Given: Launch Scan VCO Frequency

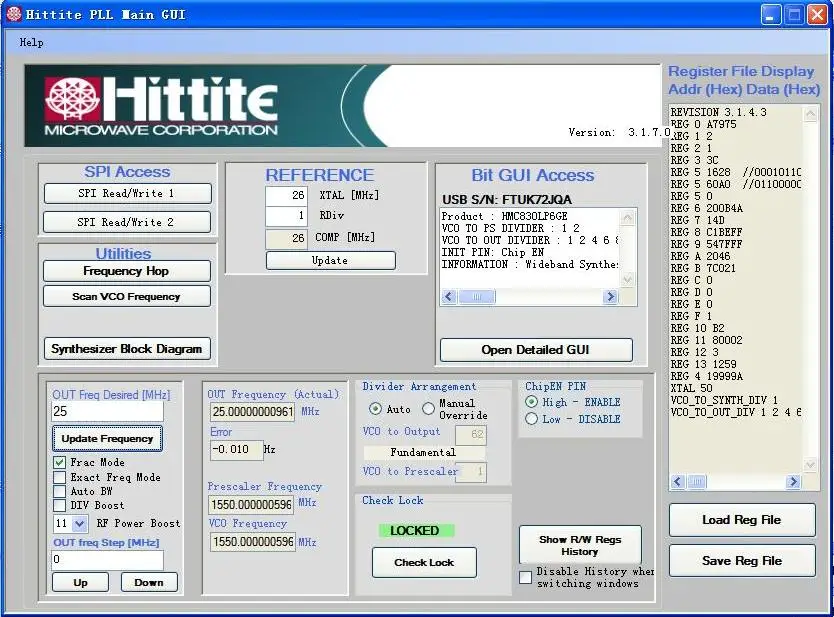Looking at the screenshot, I should pos(127,296).
